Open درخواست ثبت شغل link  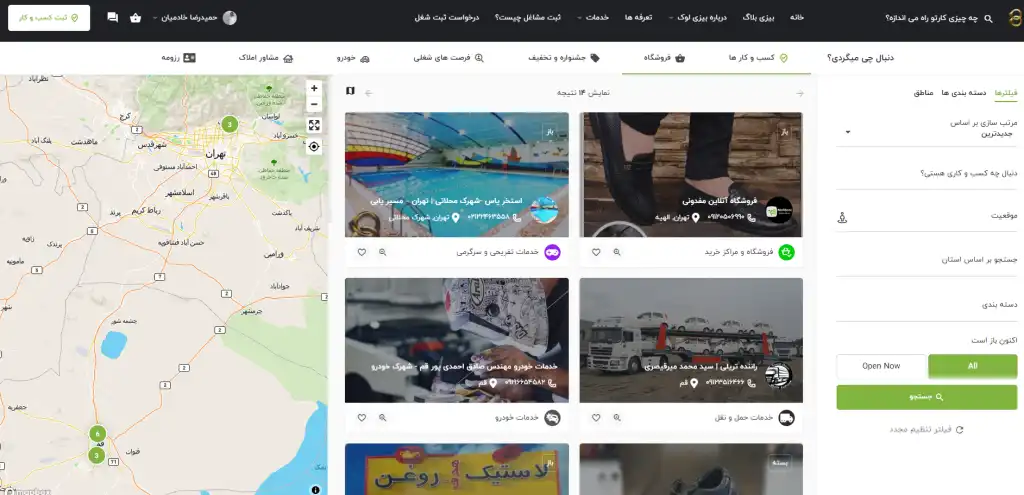click(x=447, y=18)
